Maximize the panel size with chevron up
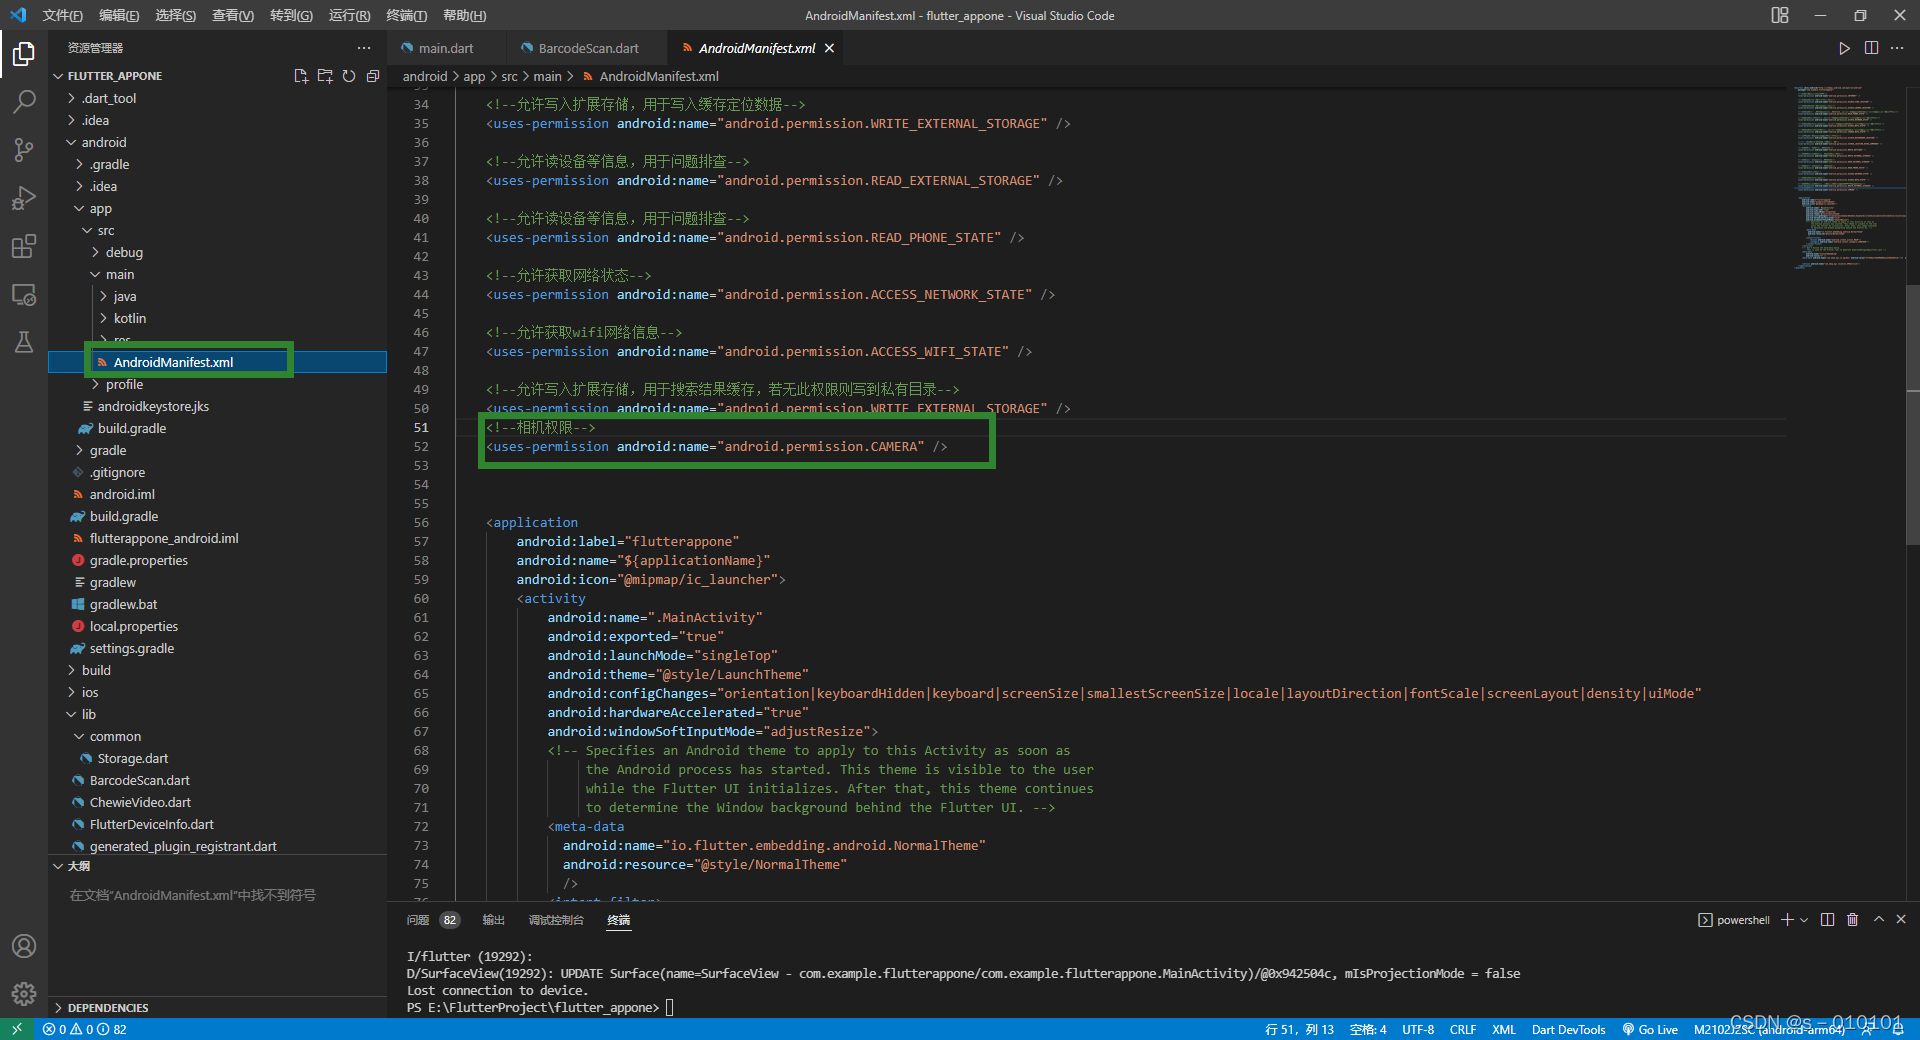Image resolution: width=1920 pixels, height=1040 pixels. click(x=1879, y=920)
